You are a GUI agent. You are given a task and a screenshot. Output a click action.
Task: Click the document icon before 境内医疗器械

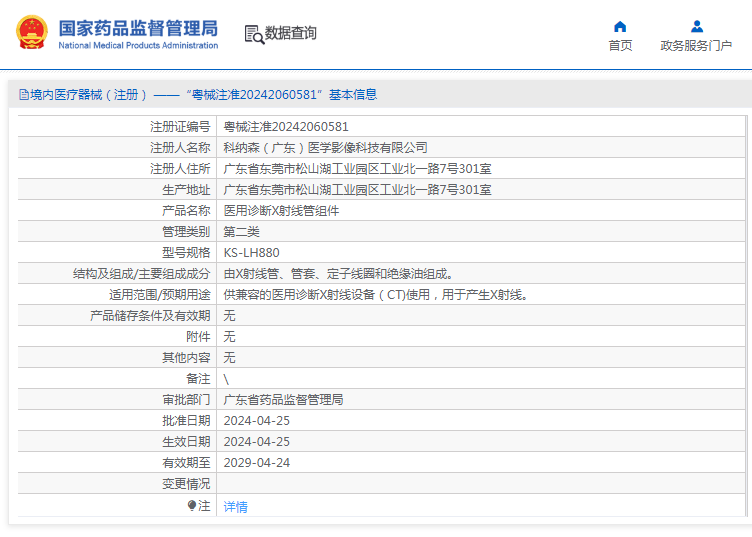point(24,94)
